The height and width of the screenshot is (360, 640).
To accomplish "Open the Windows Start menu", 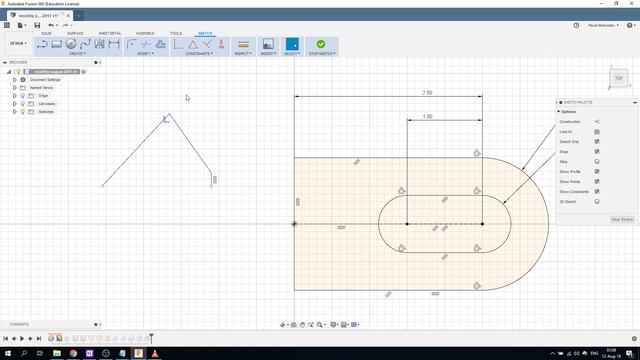I will pos(8,353).
